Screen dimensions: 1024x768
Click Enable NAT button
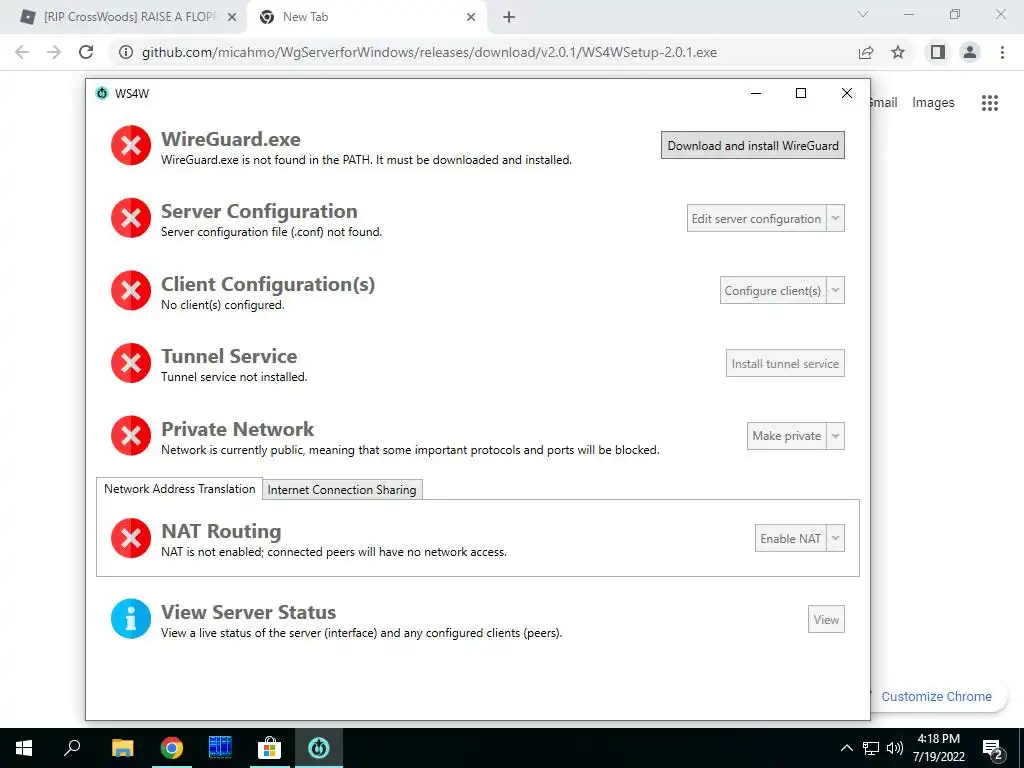point(790,538)
